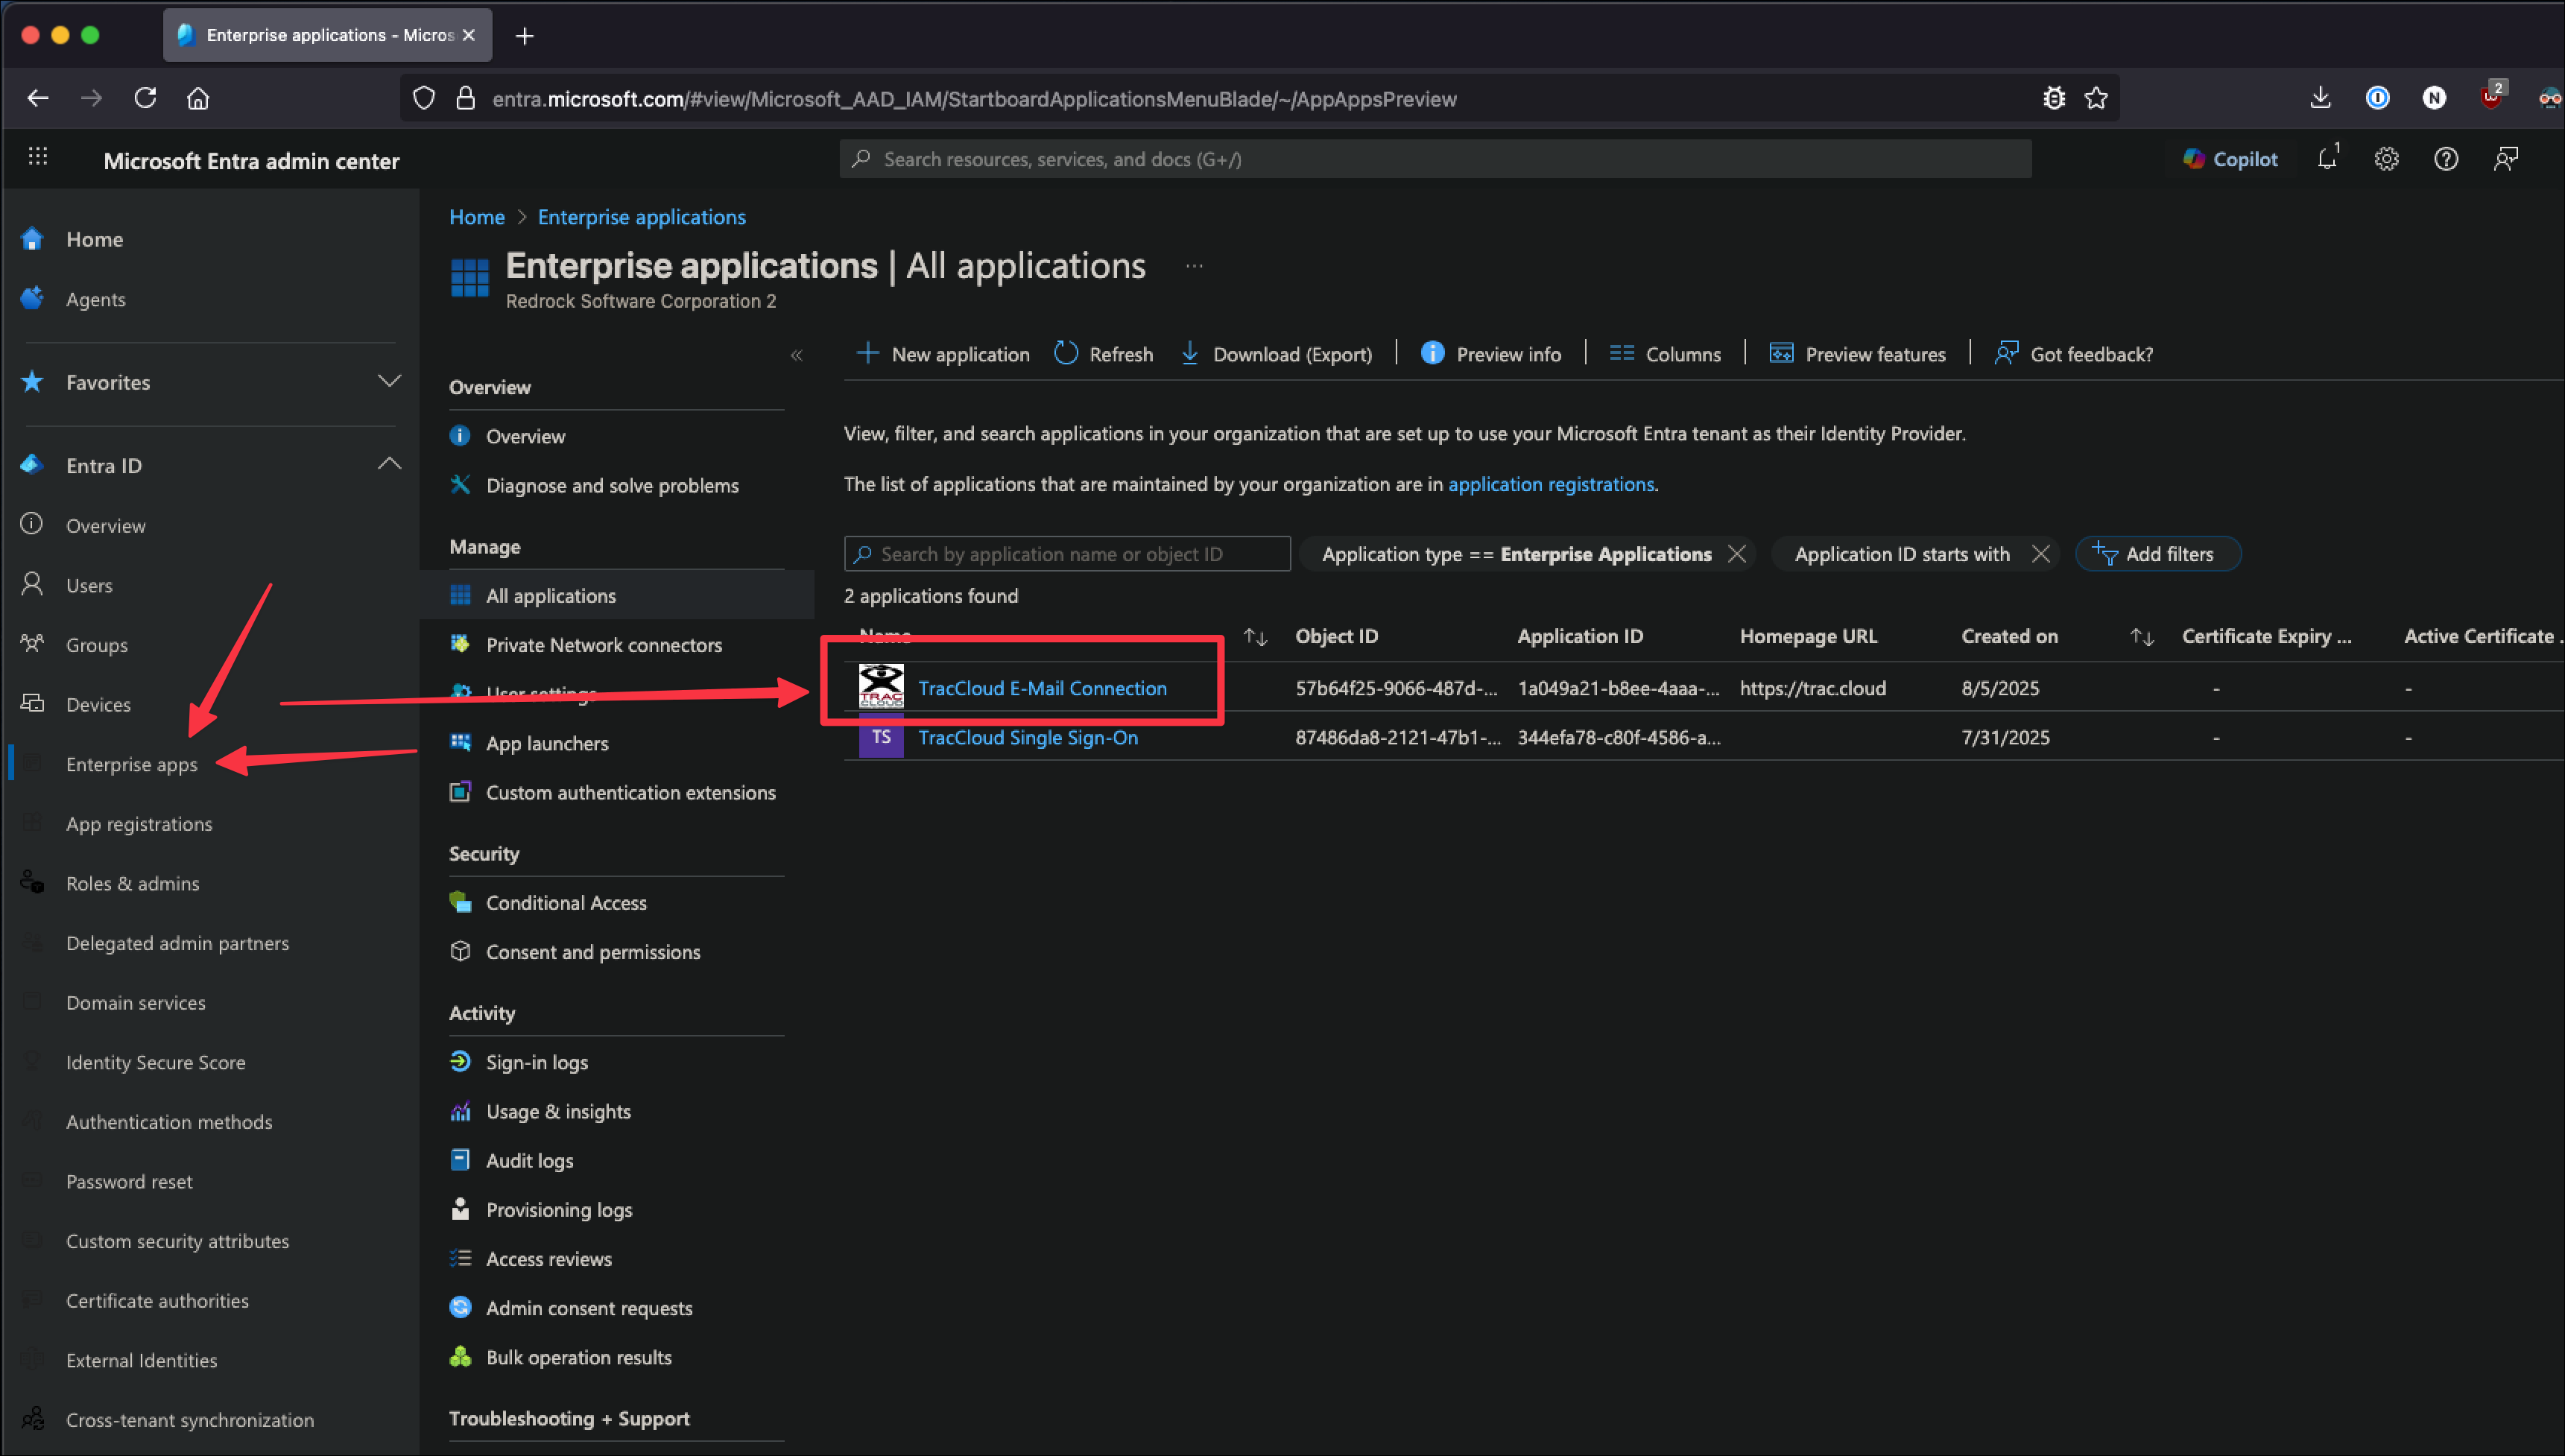Open TracCloud Single Sign-On application

(x=1027, y=737)
